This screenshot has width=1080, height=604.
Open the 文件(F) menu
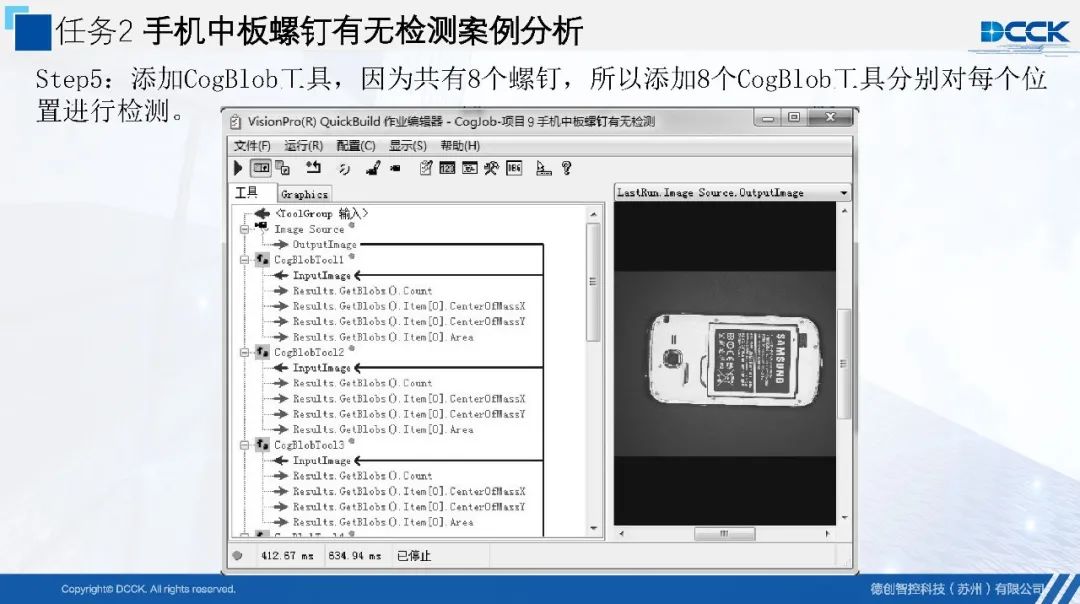point(252,145)
